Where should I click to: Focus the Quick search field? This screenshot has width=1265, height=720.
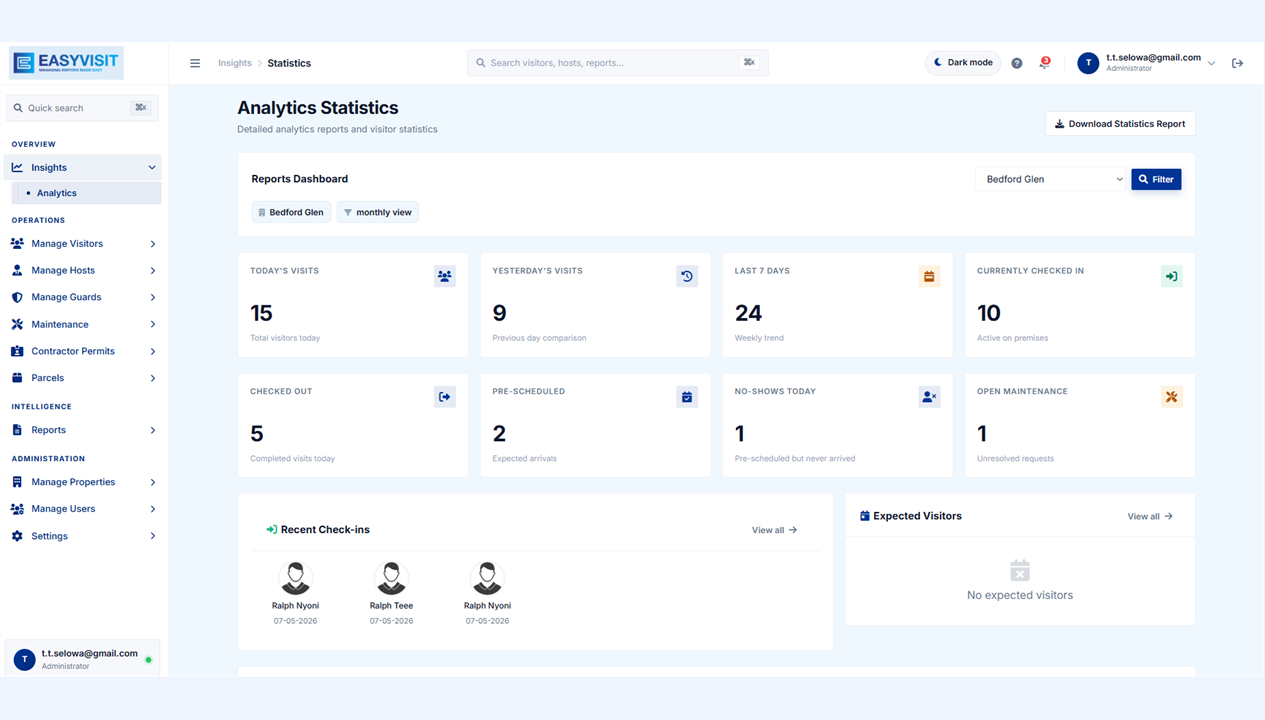[x=82, y=108]
